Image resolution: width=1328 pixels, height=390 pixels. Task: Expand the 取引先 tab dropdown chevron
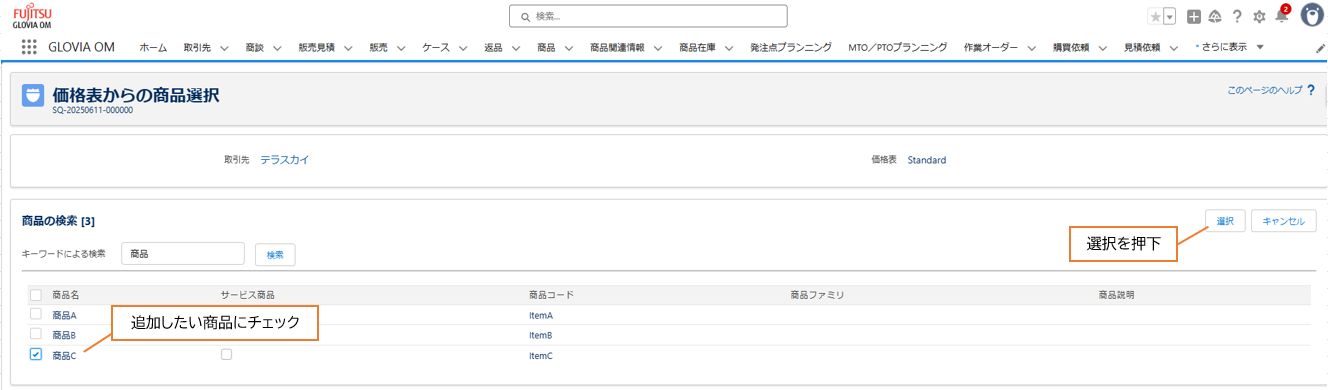(224, 47)
